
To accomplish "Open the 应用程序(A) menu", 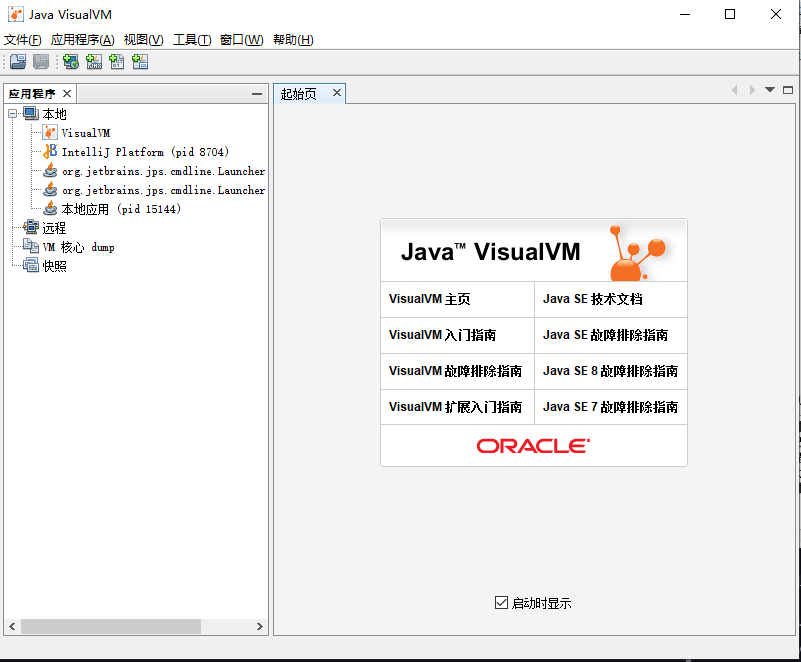I will pos(83,39).
